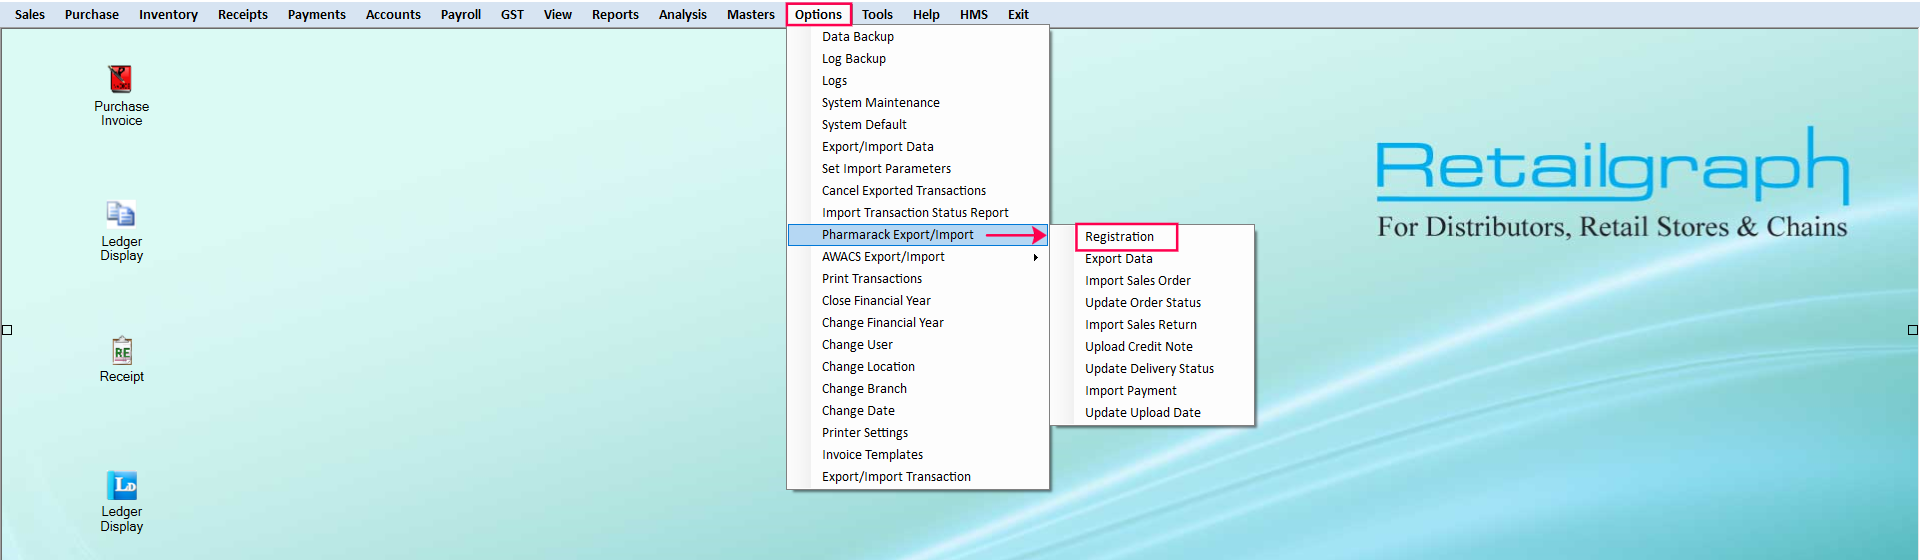
Task: Click Close Financial Year
Action: [876, 301]
